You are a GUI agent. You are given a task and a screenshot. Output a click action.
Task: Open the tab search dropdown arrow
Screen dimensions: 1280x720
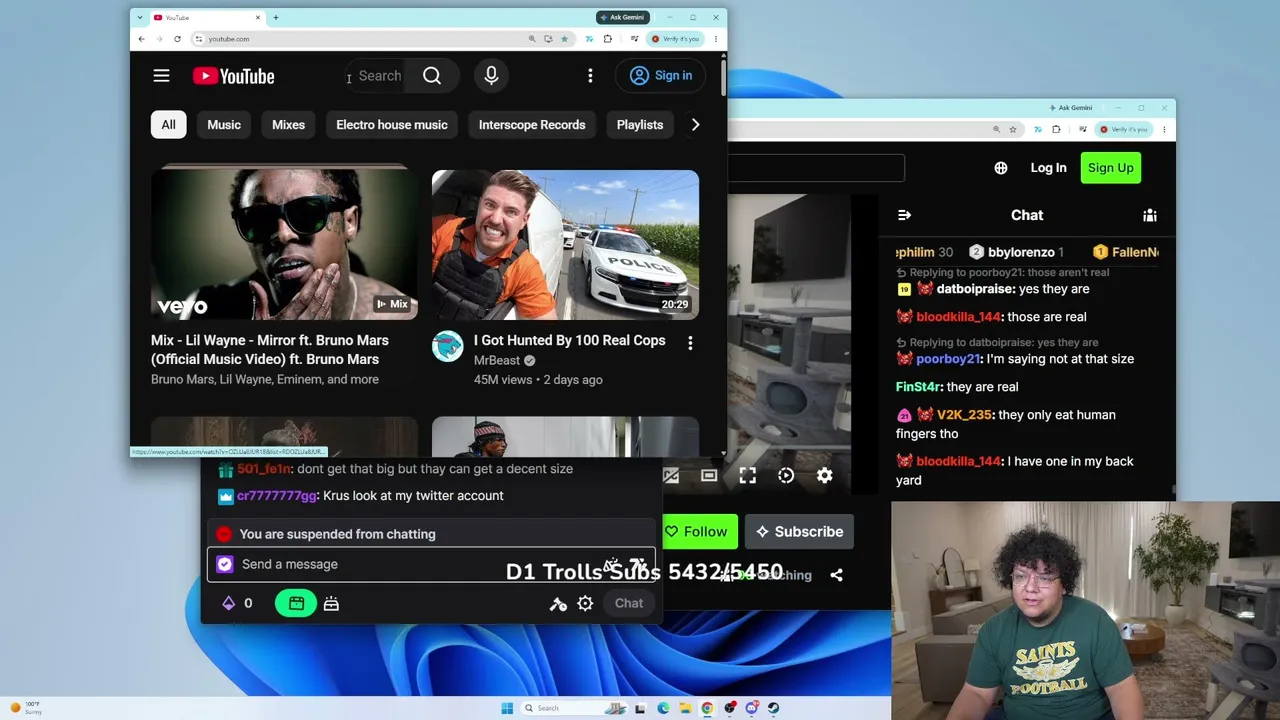[139, 17]
